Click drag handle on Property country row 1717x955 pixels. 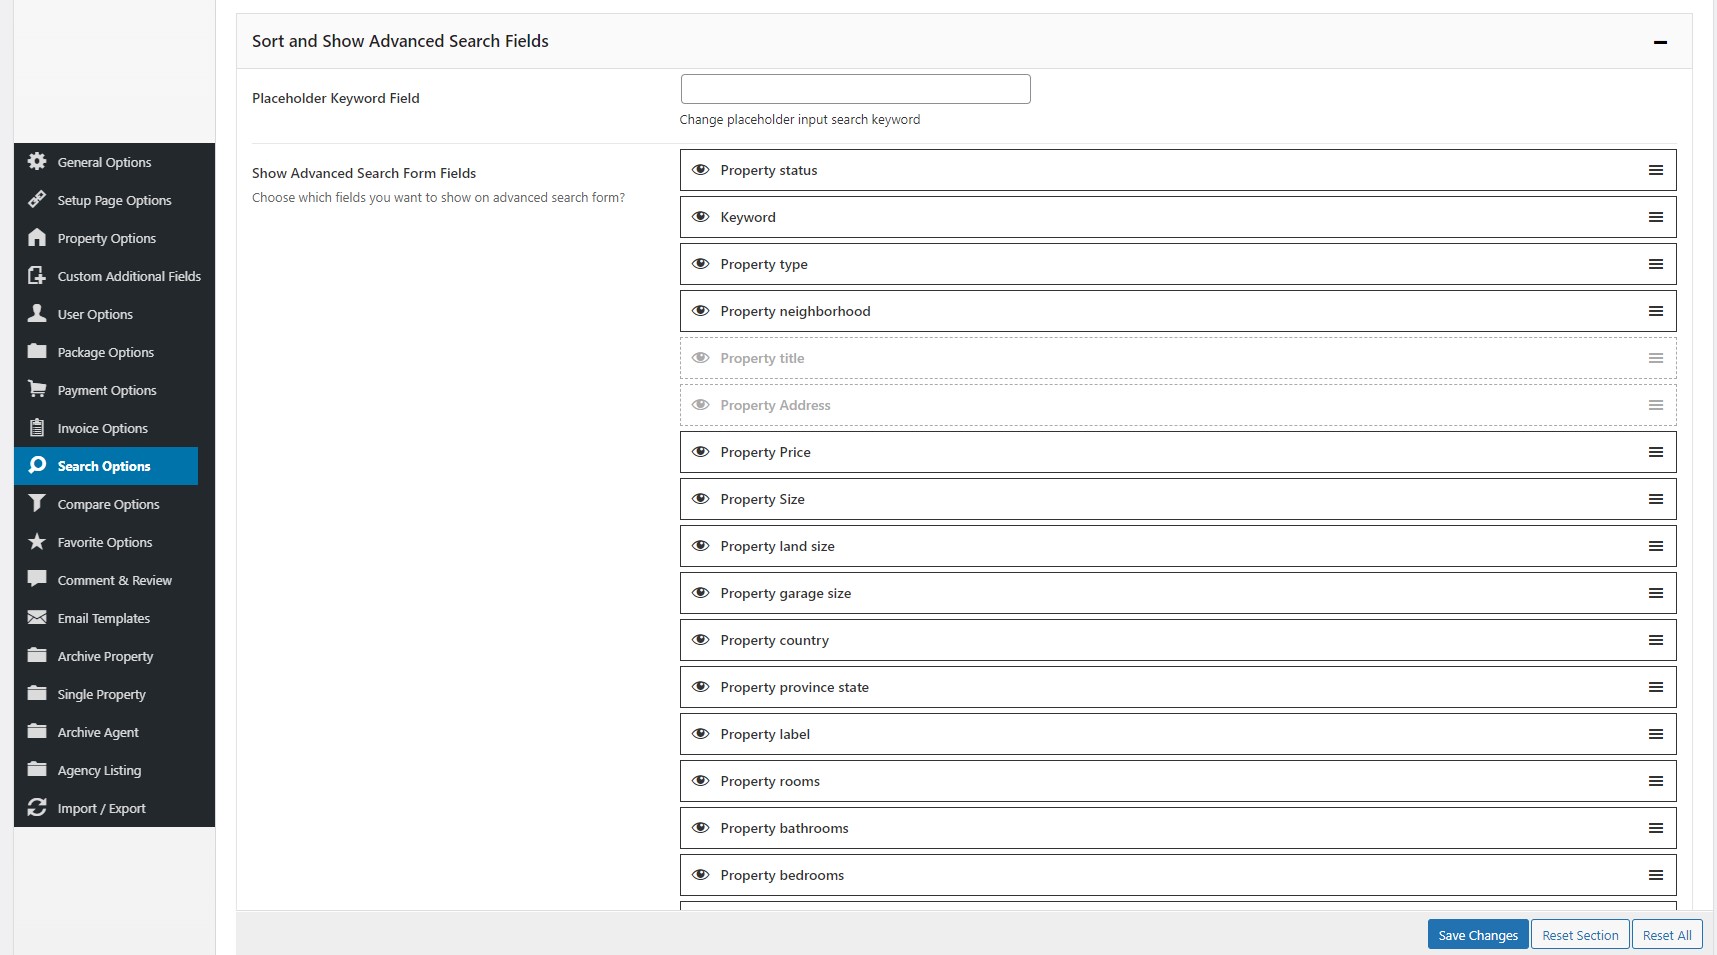tap(1656, 640)
